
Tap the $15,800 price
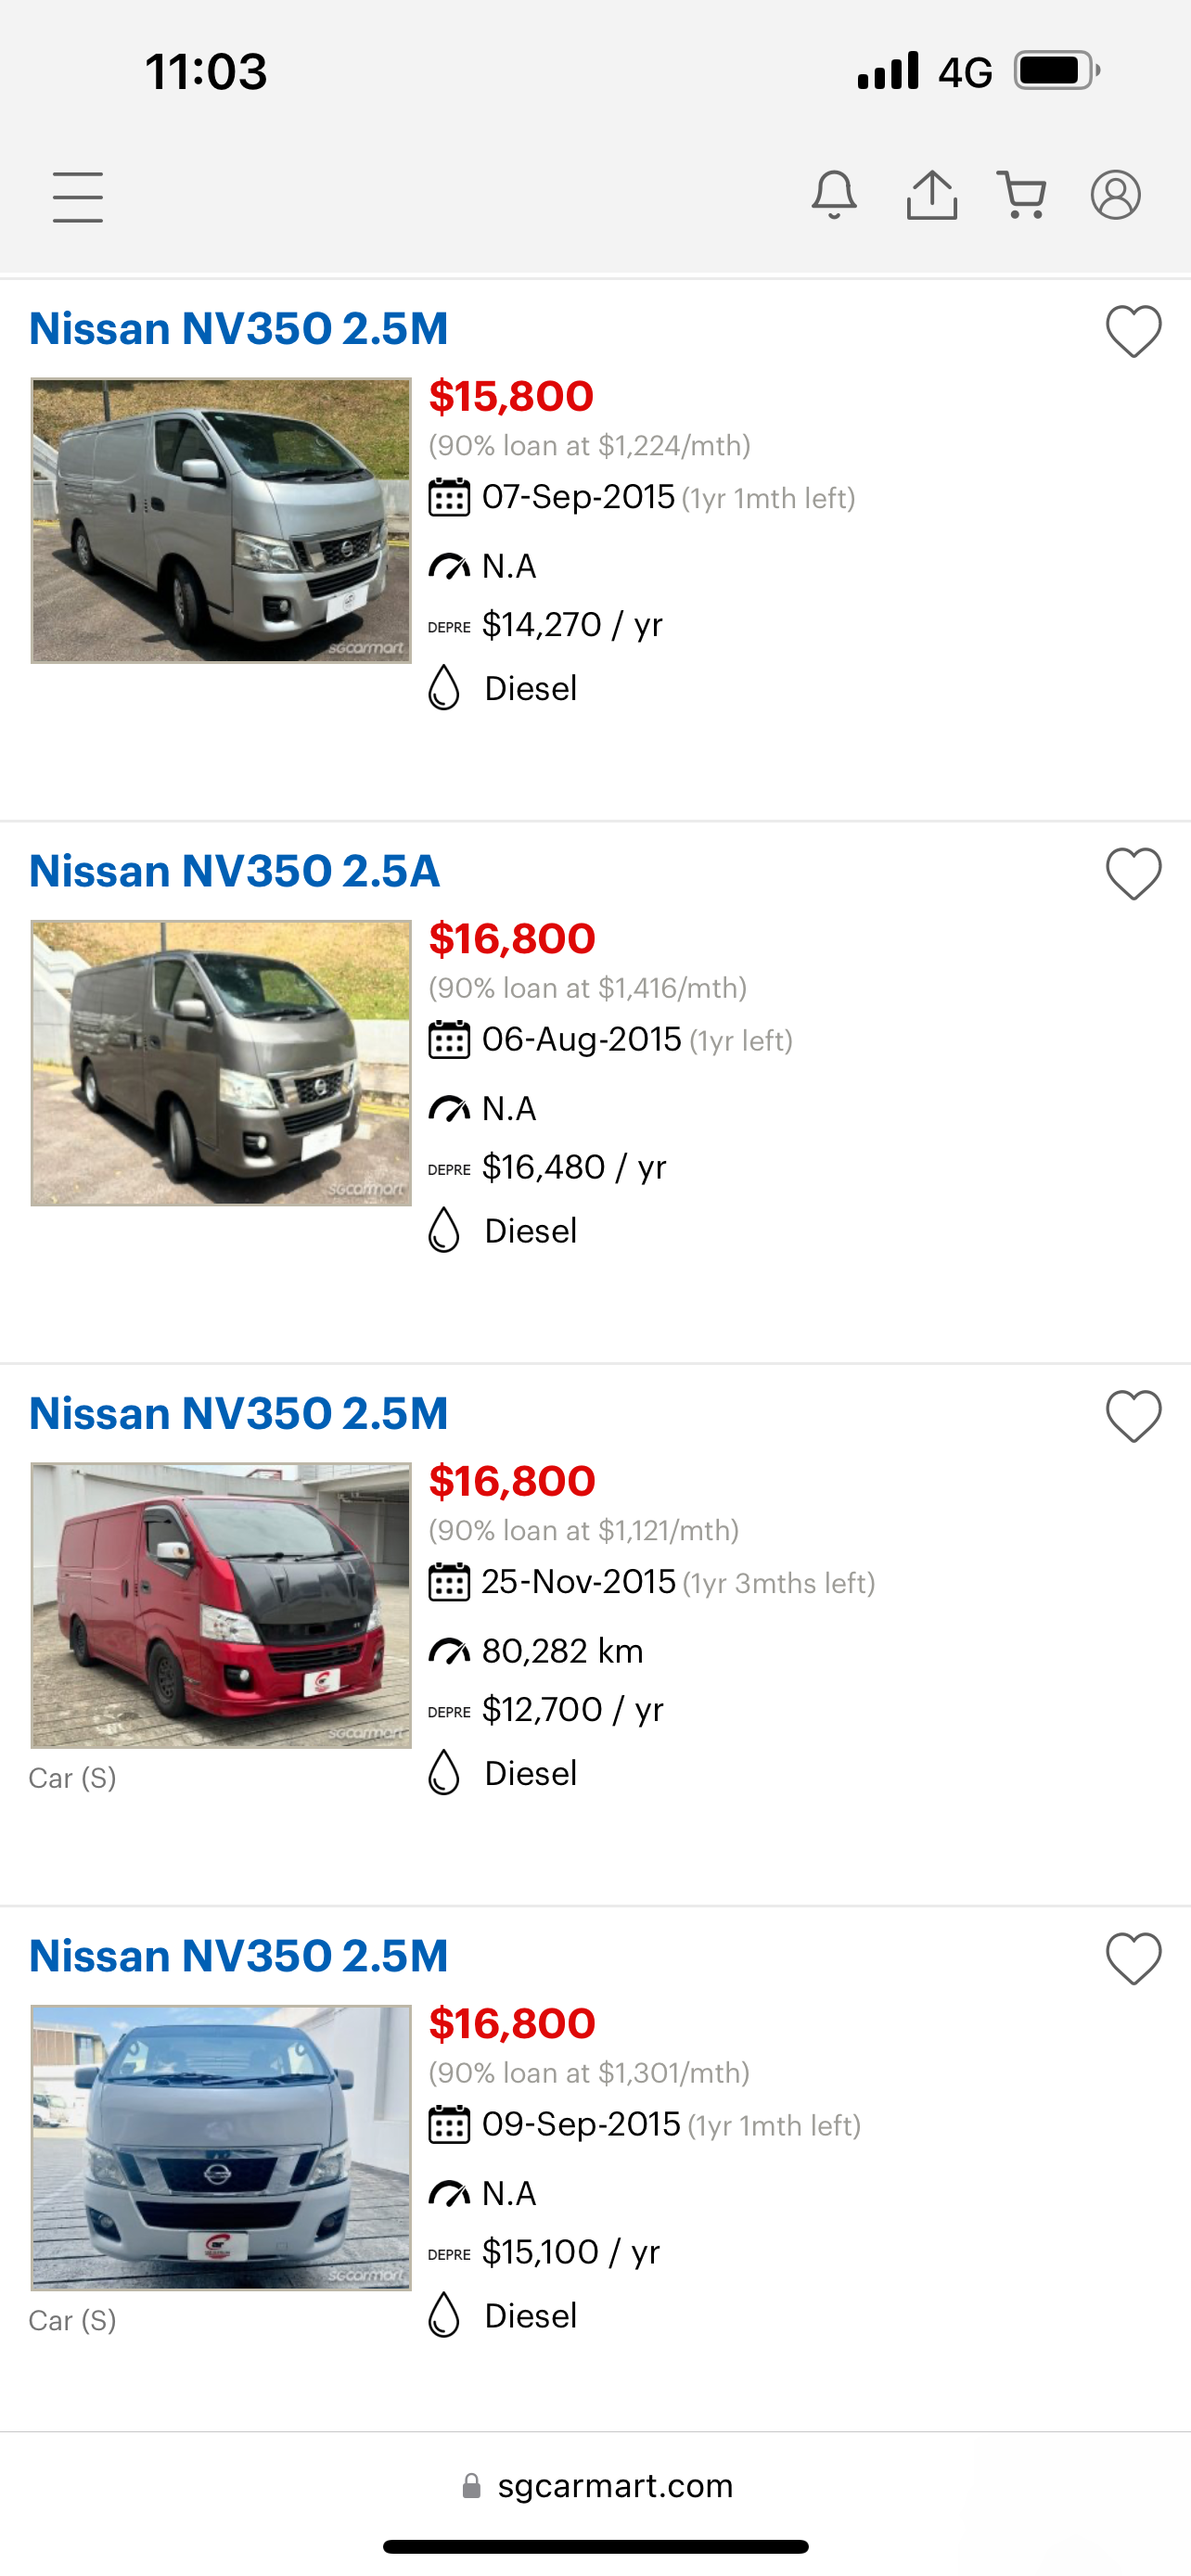click(511, 397)
